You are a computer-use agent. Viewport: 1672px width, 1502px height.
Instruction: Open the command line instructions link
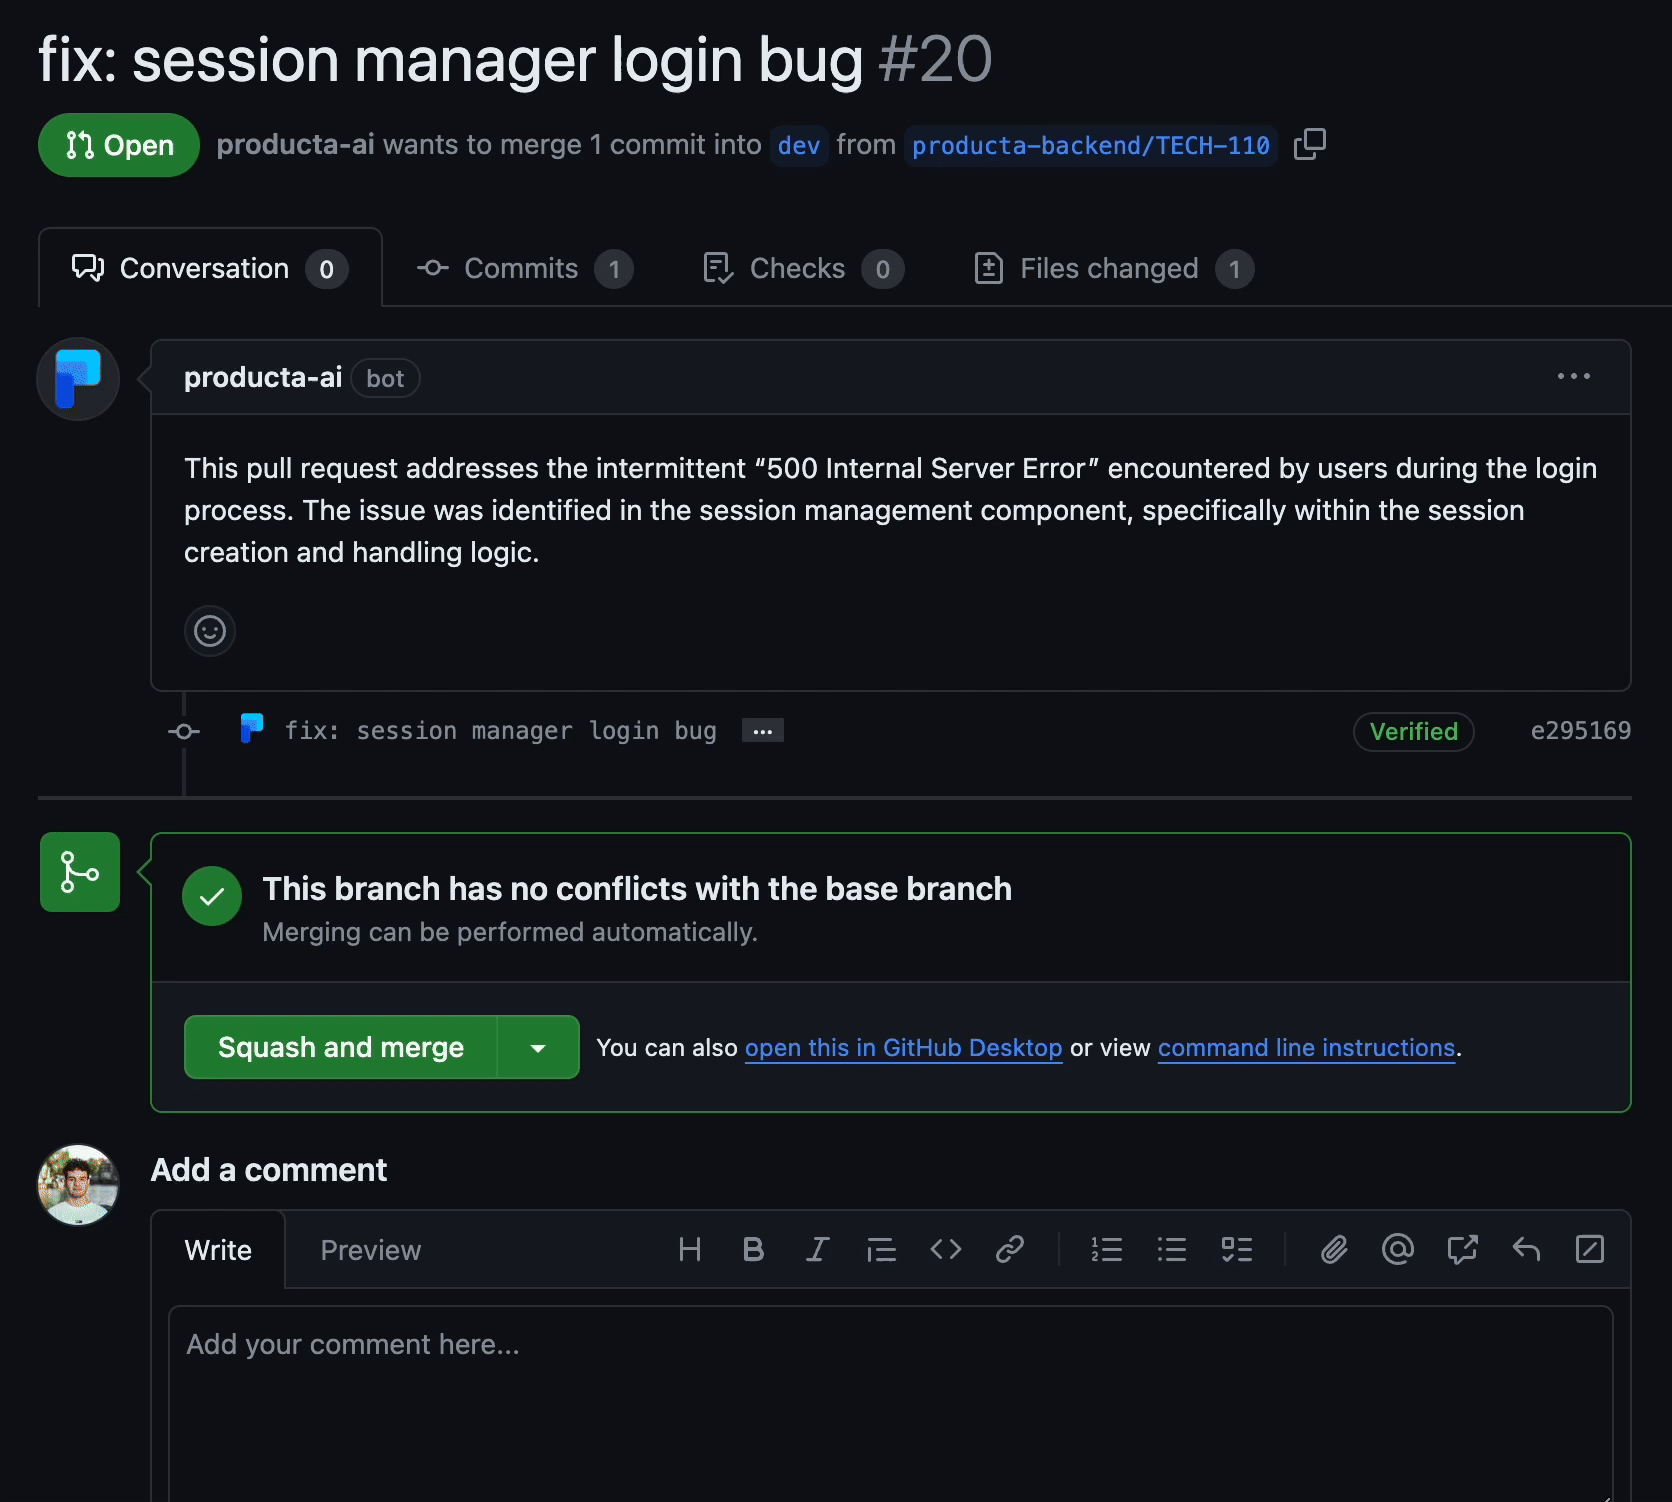(x=1306, y=1048)
